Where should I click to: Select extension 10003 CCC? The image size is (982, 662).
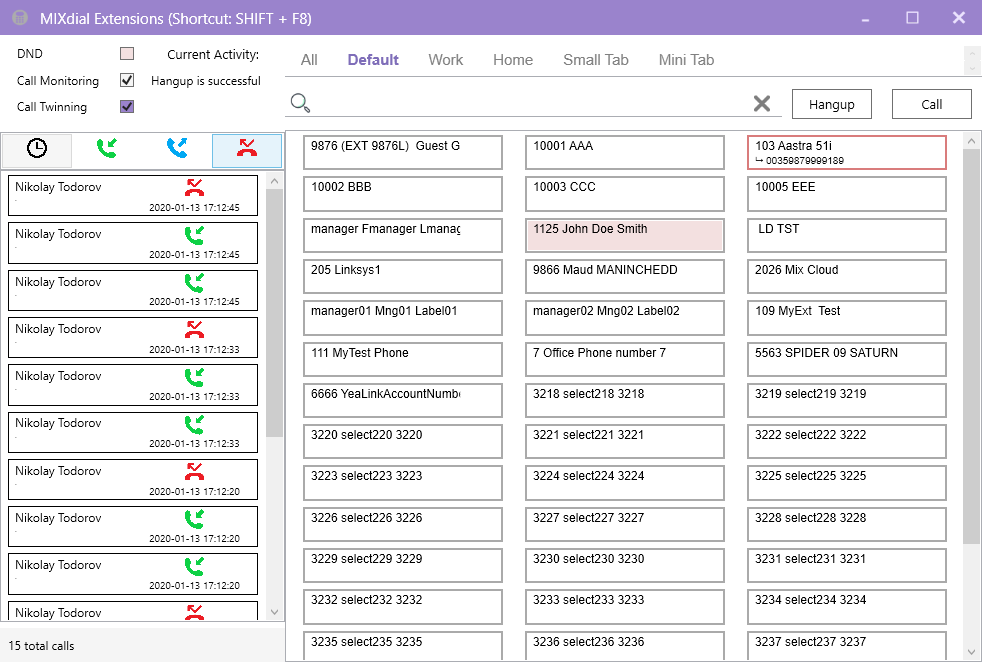click(x=625, y=194)
